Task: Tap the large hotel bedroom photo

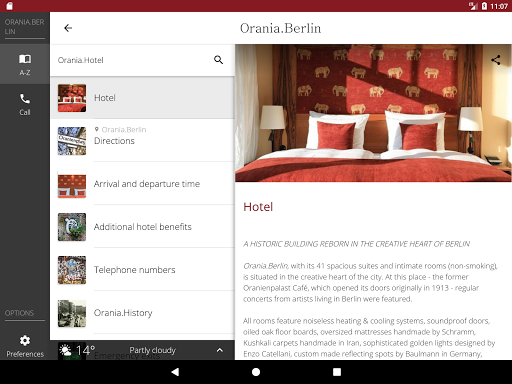Action: point(373,113)
